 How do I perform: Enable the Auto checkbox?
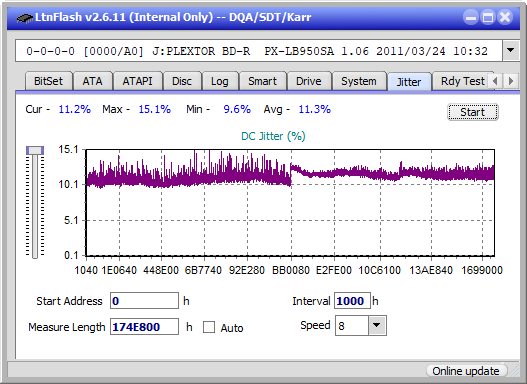click(x=209, y=327)
